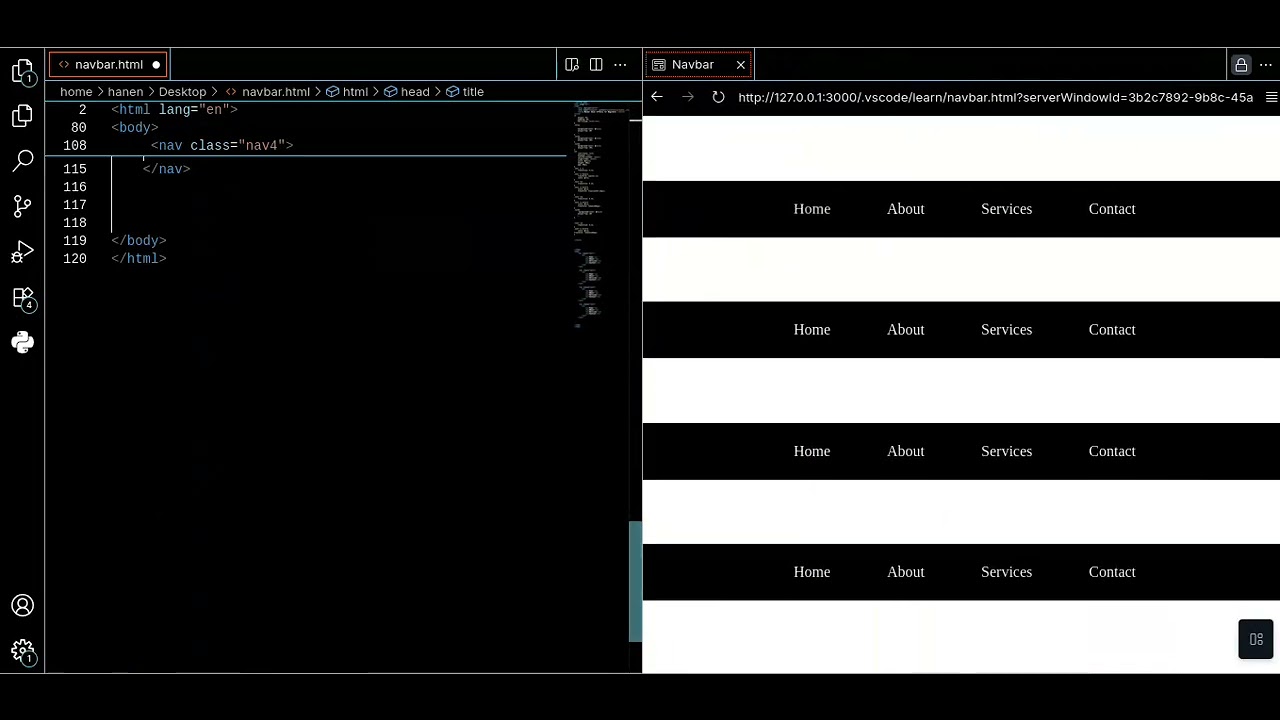Open the Source Control view
The width and height of the screenshot is (1280, 720).
tap(22, 206)
